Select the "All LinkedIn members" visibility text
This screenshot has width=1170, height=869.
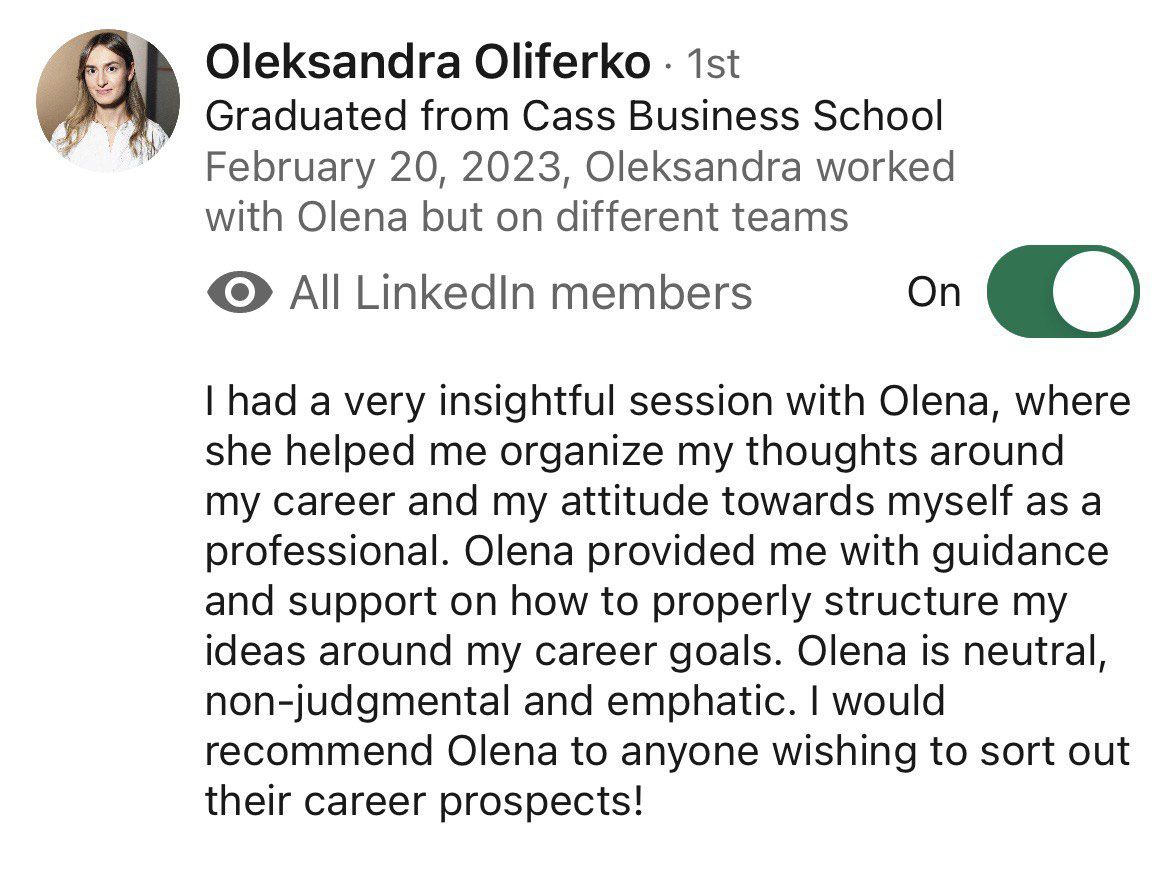[520, 293]
